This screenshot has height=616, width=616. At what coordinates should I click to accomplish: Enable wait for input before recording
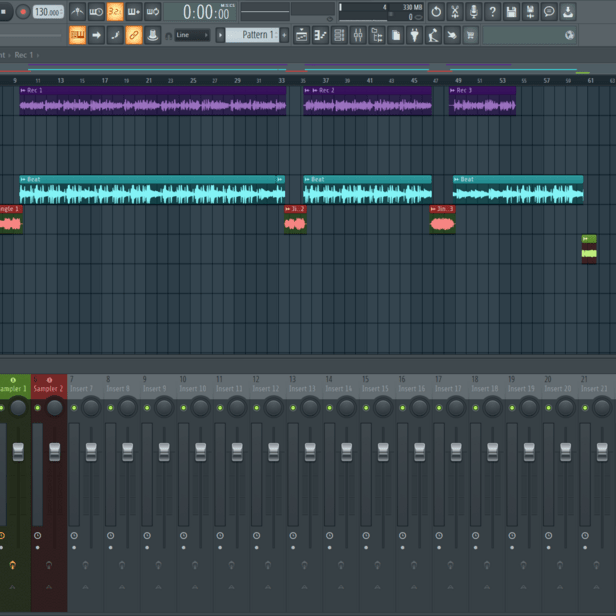pos(96,12)
